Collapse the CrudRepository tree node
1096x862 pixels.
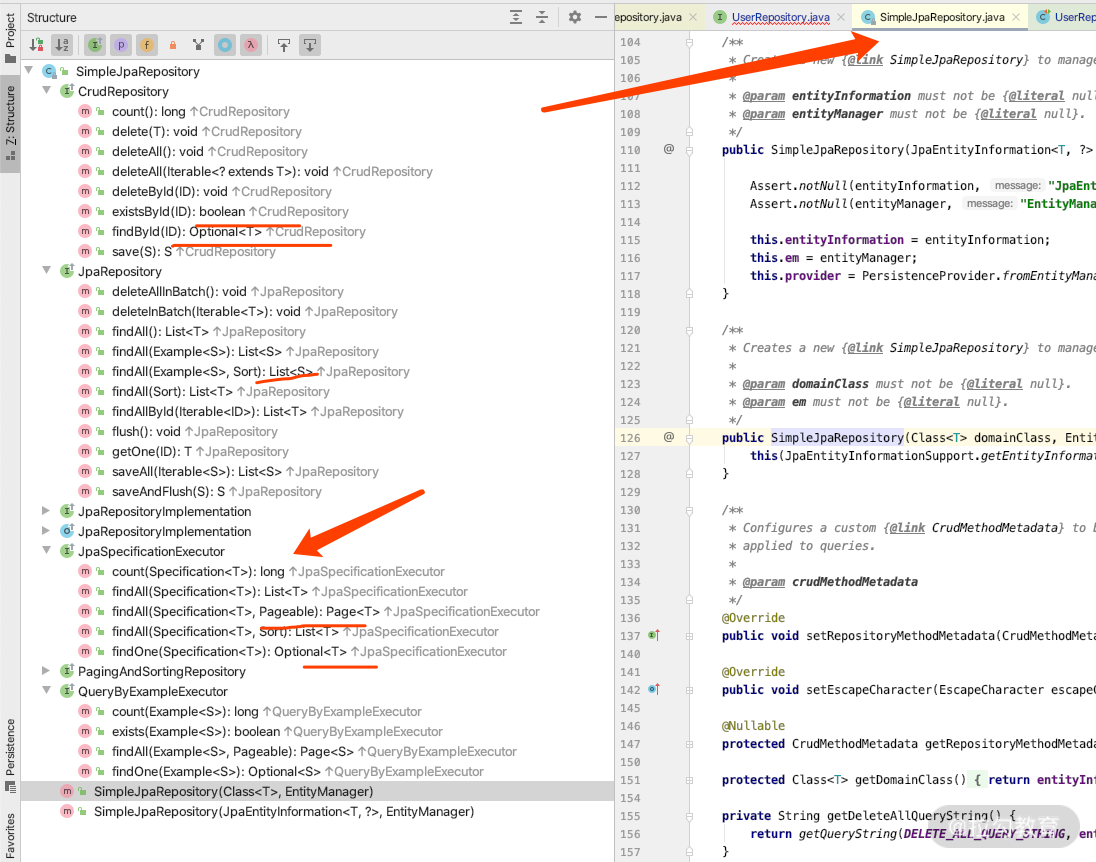46,91
